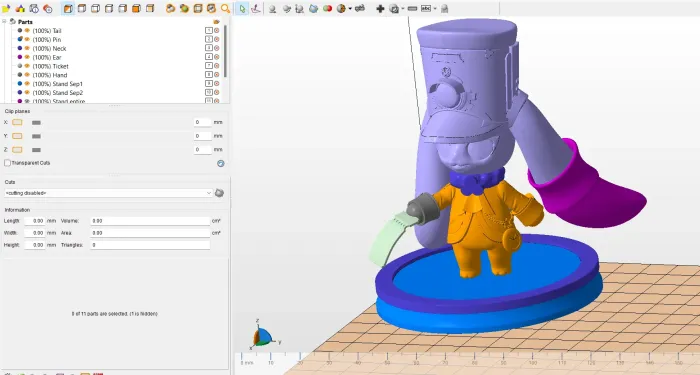This screenshot has width=700, height=375.
Task: Click the Z clip plane mm input field
Action: pyautogui.click(x=202, y=150)
